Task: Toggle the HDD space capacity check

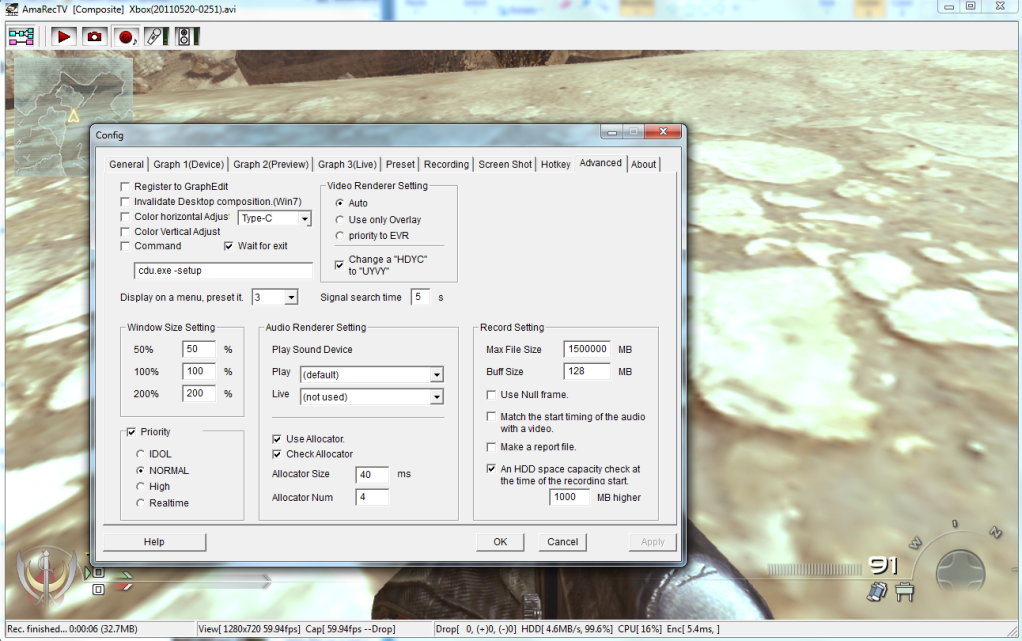Action: pyautogui.click(x=491, y=468)
